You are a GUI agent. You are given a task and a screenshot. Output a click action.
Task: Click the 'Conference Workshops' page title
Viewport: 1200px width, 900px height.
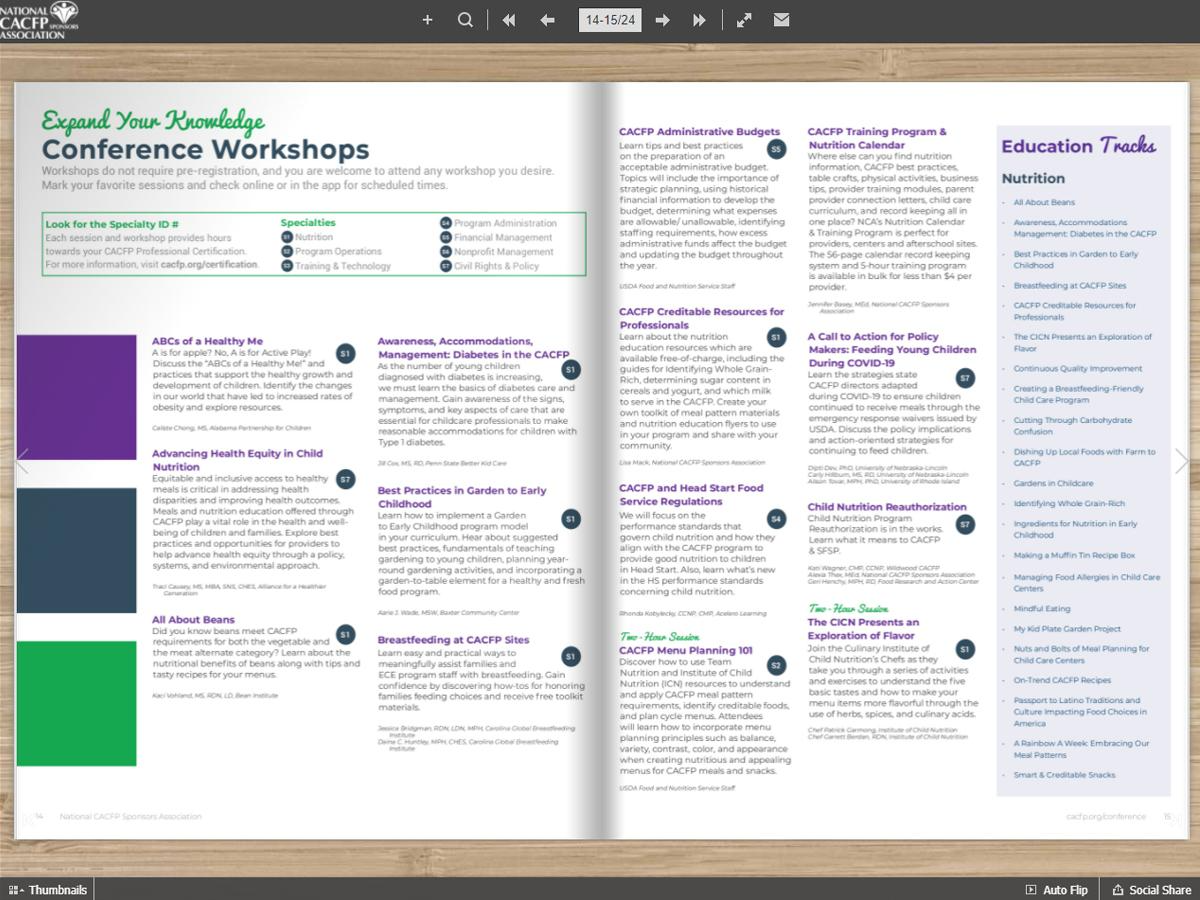click(x=205, y=150)
